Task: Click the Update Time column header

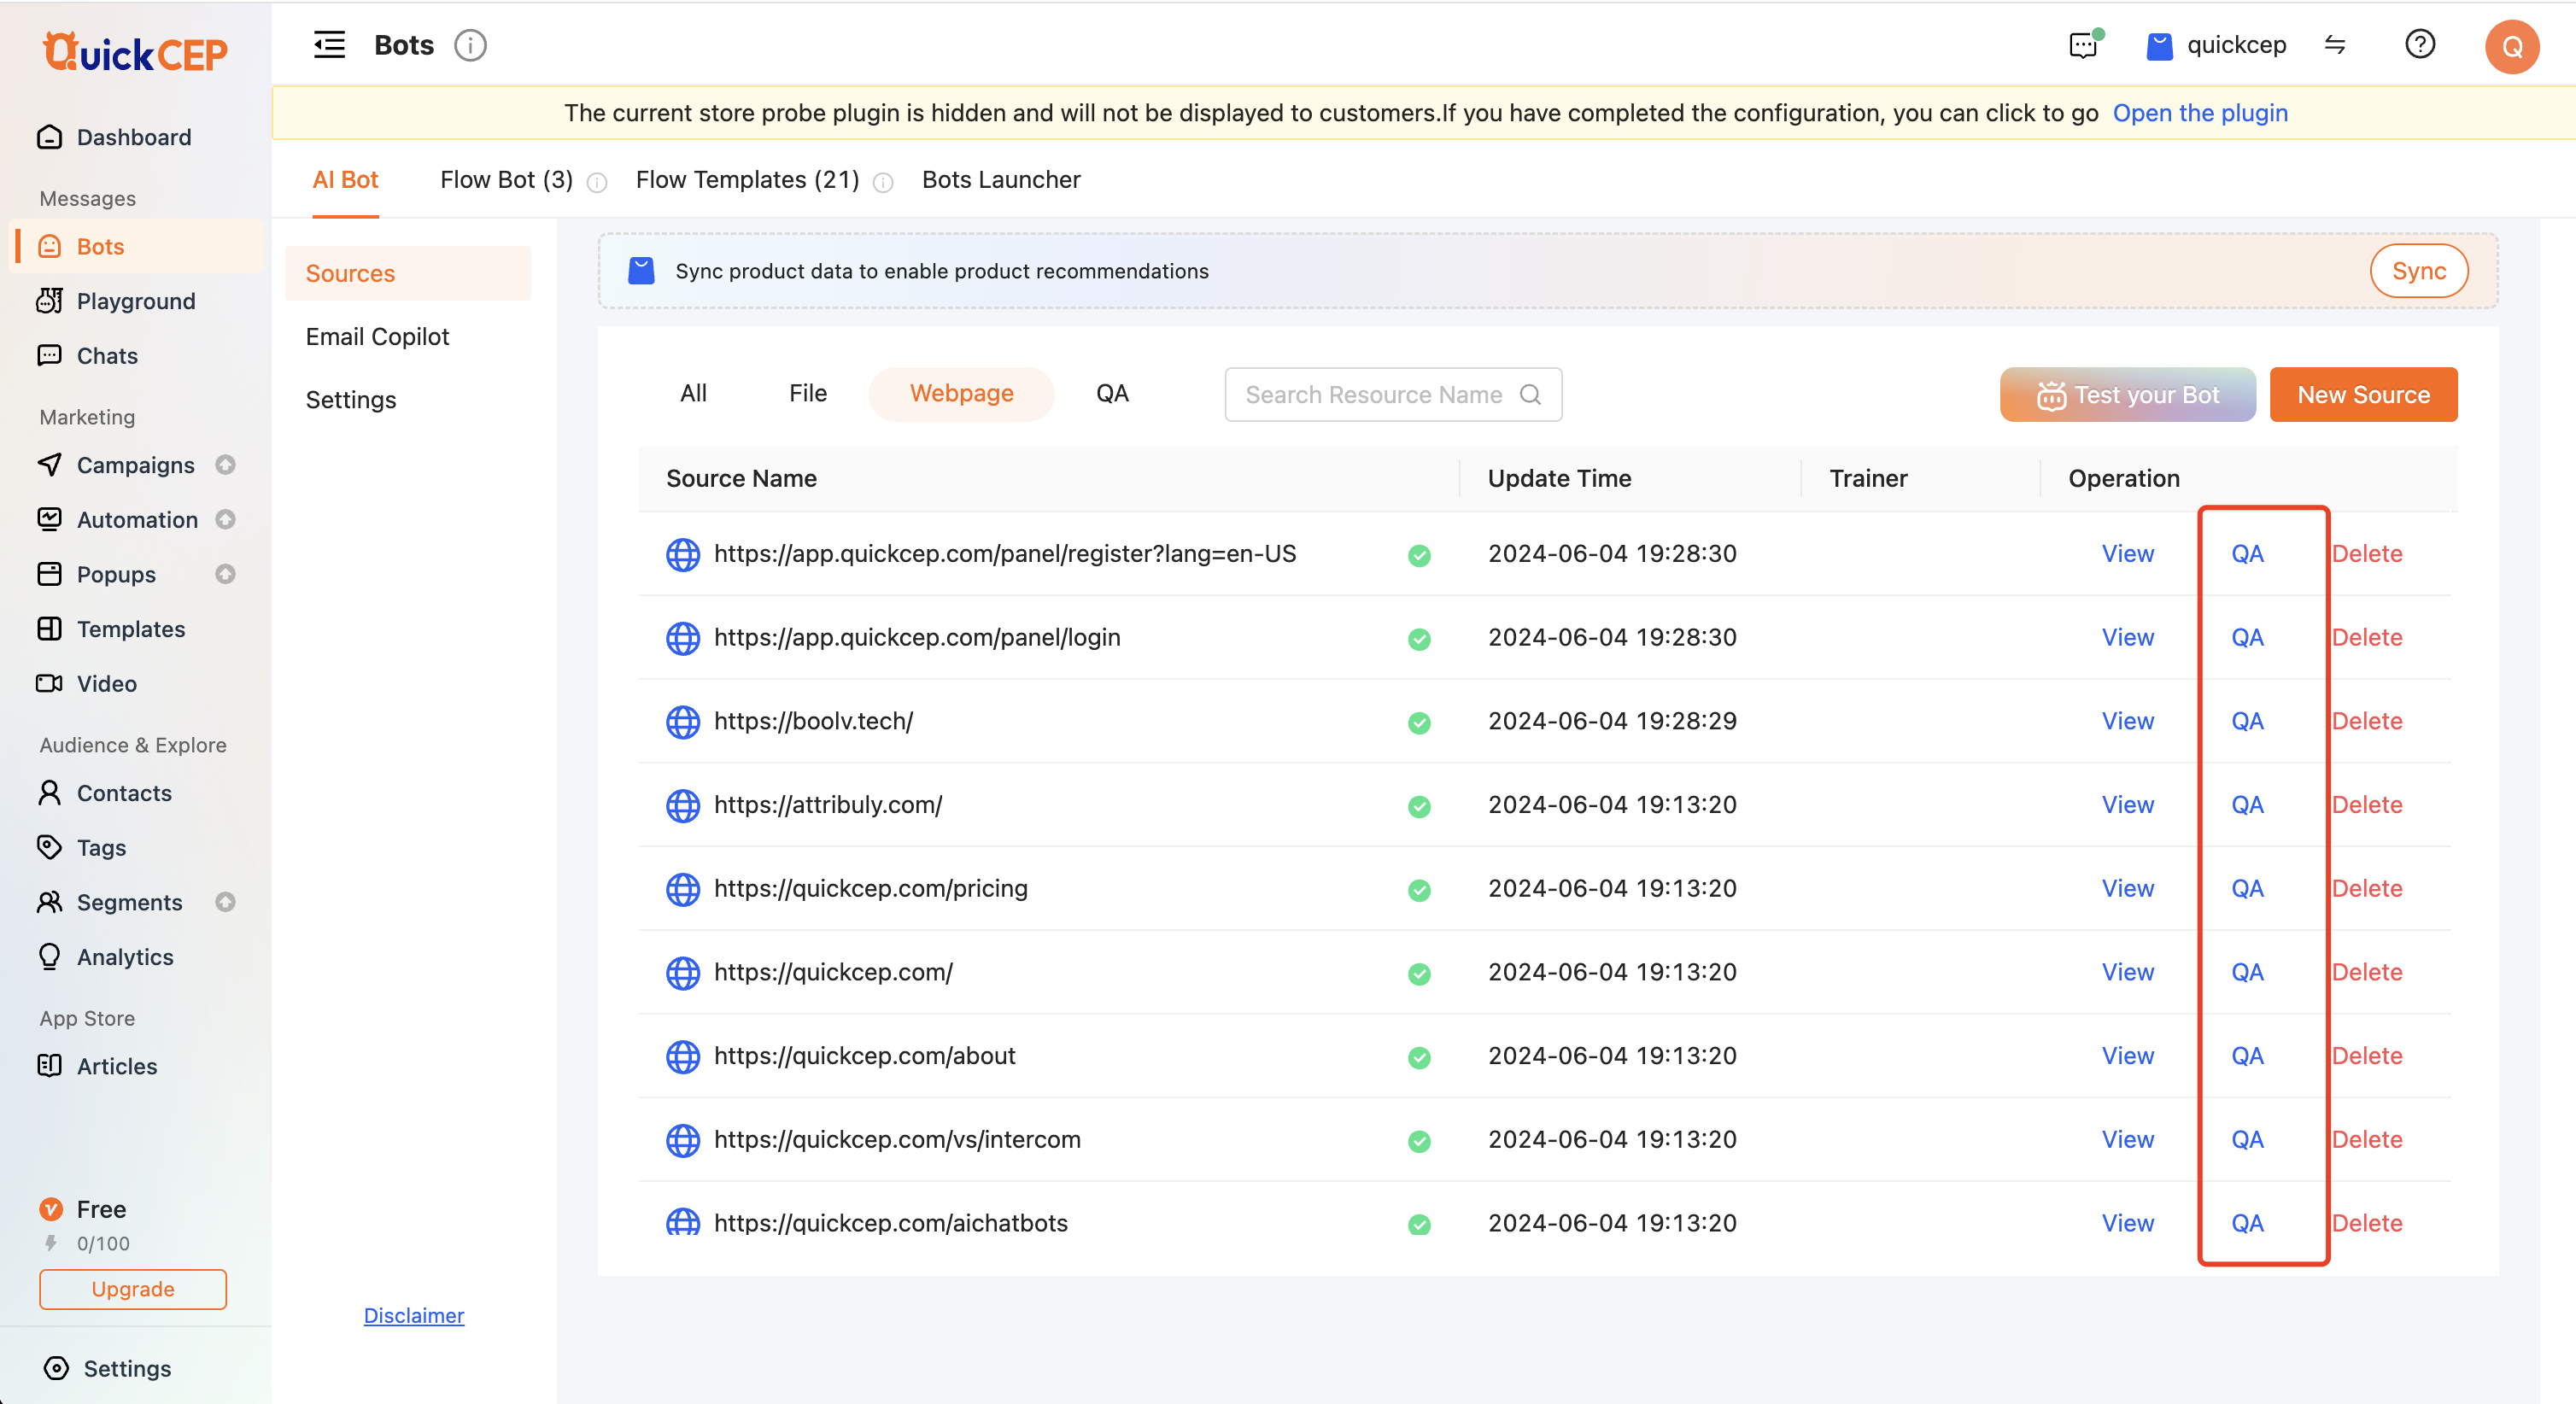Action: click(x=1559, y=478)
